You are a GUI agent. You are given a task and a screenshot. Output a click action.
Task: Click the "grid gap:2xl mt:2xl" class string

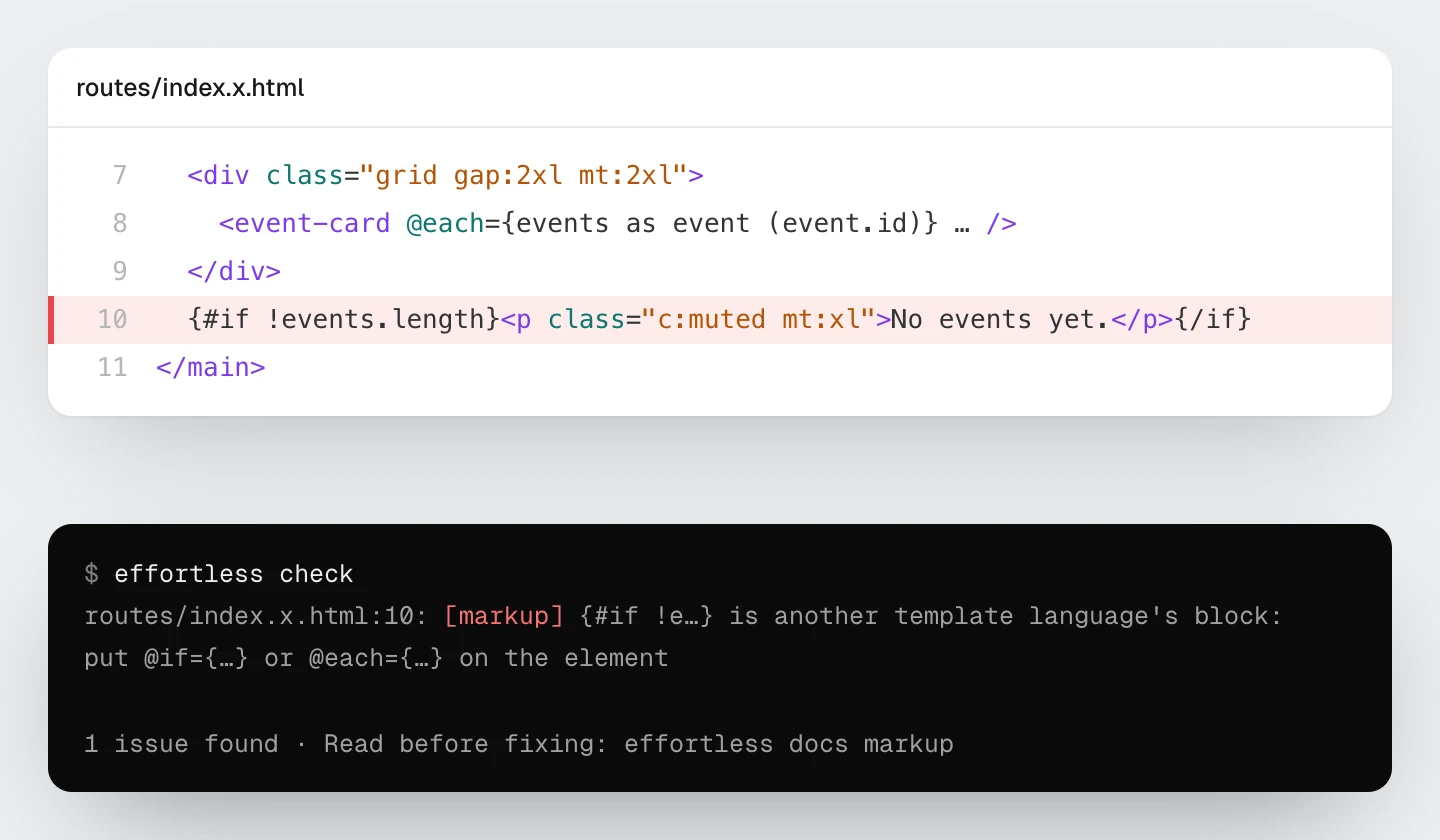[524, 176]
